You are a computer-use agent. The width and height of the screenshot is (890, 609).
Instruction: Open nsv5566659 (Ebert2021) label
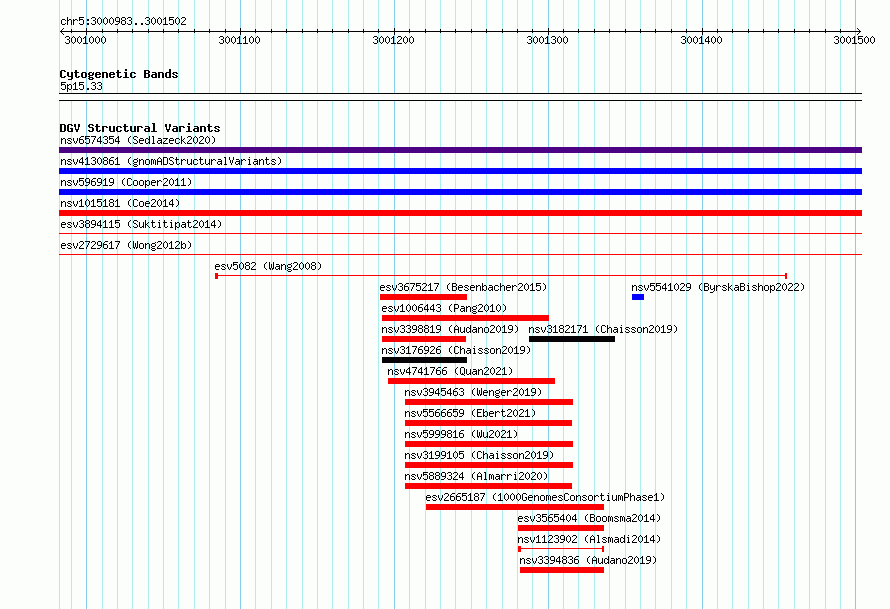pos(470,413)
